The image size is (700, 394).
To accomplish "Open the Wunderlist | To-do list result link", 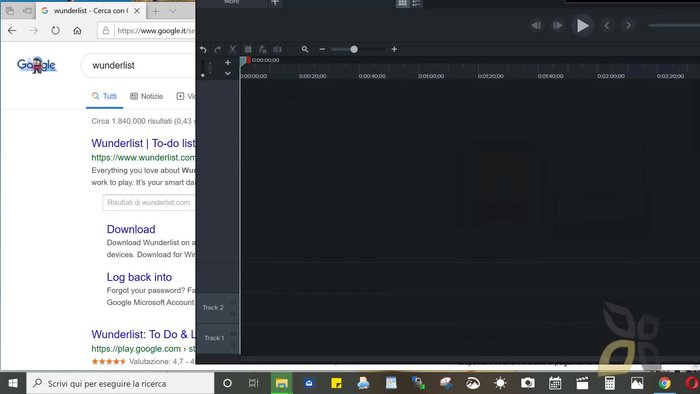I will (x=143, y=143).
